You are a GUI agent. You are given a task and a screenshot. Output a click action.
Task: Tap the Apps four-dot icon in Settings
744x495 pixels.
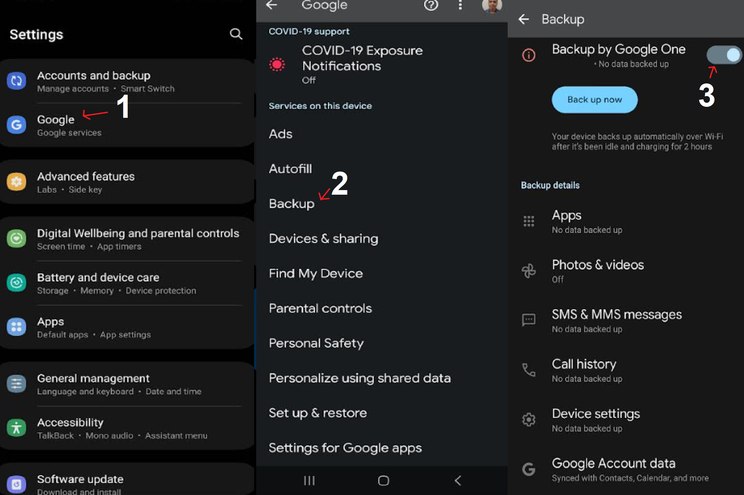[17, 327]
